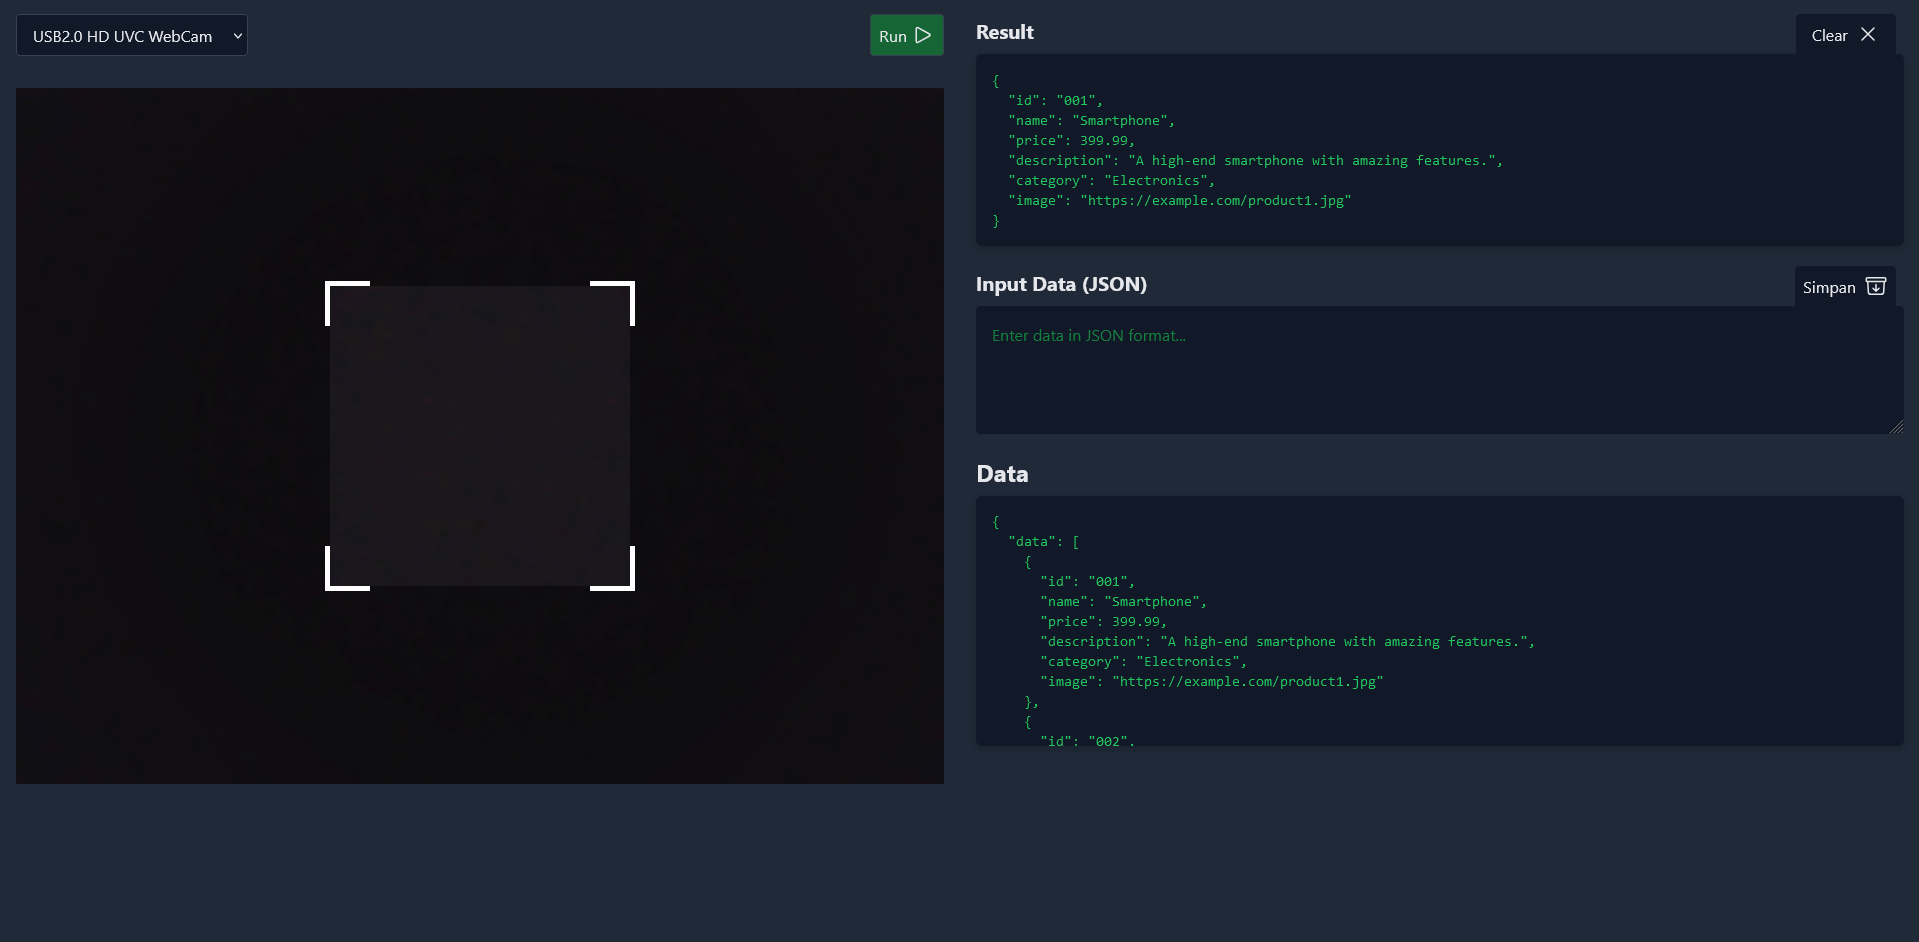This screenshot has height=942, width=1919.
Task: Click the Simpan save button
Action: (x=1844, y=287)
